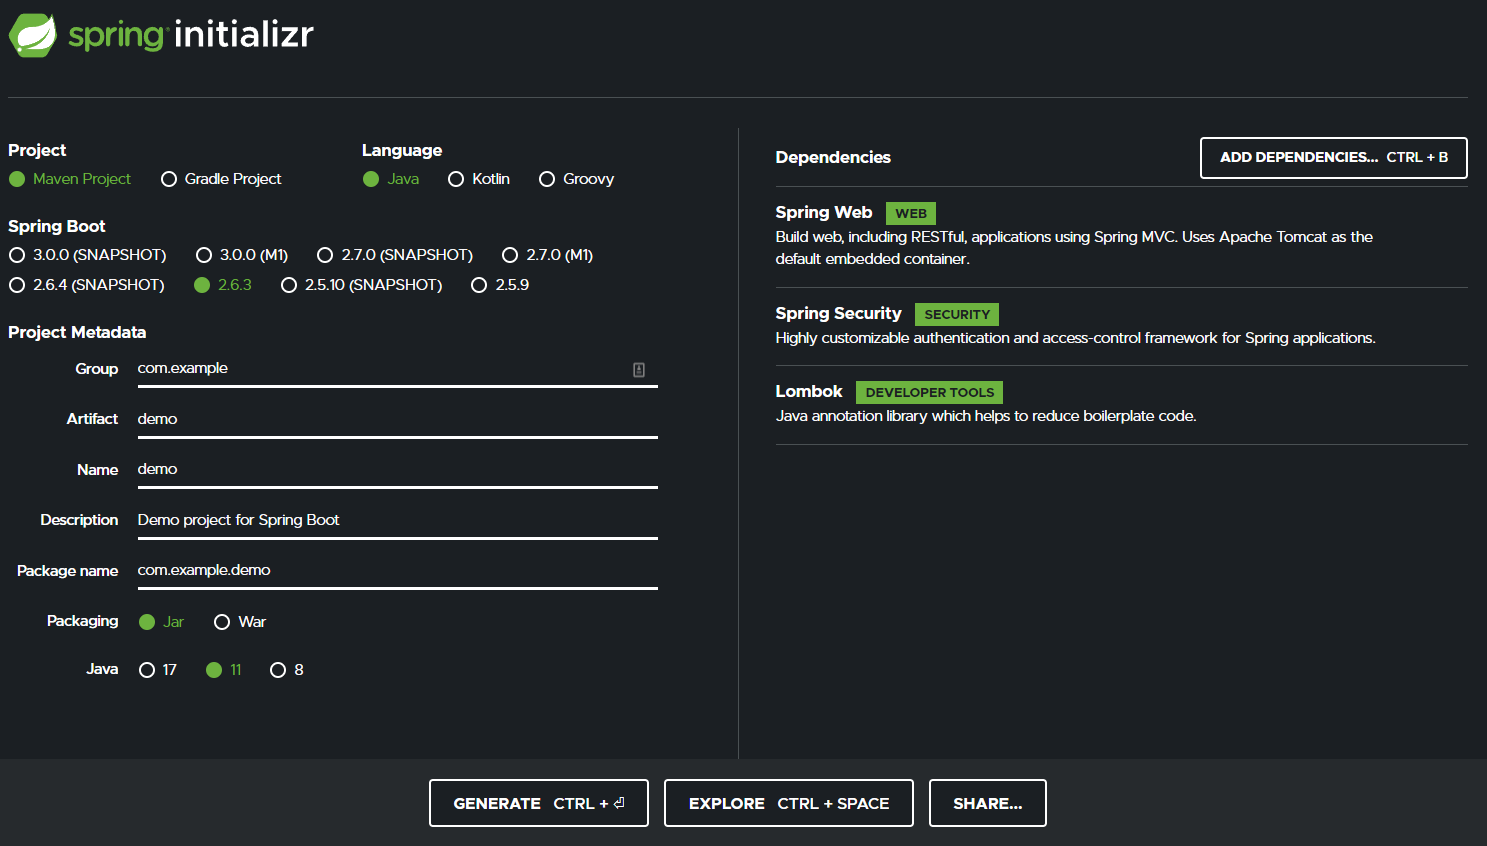Select Spring Boot 2.7.0 (M1)
The width and height of the screenshot is (1487, 846).
click(548, 255)
